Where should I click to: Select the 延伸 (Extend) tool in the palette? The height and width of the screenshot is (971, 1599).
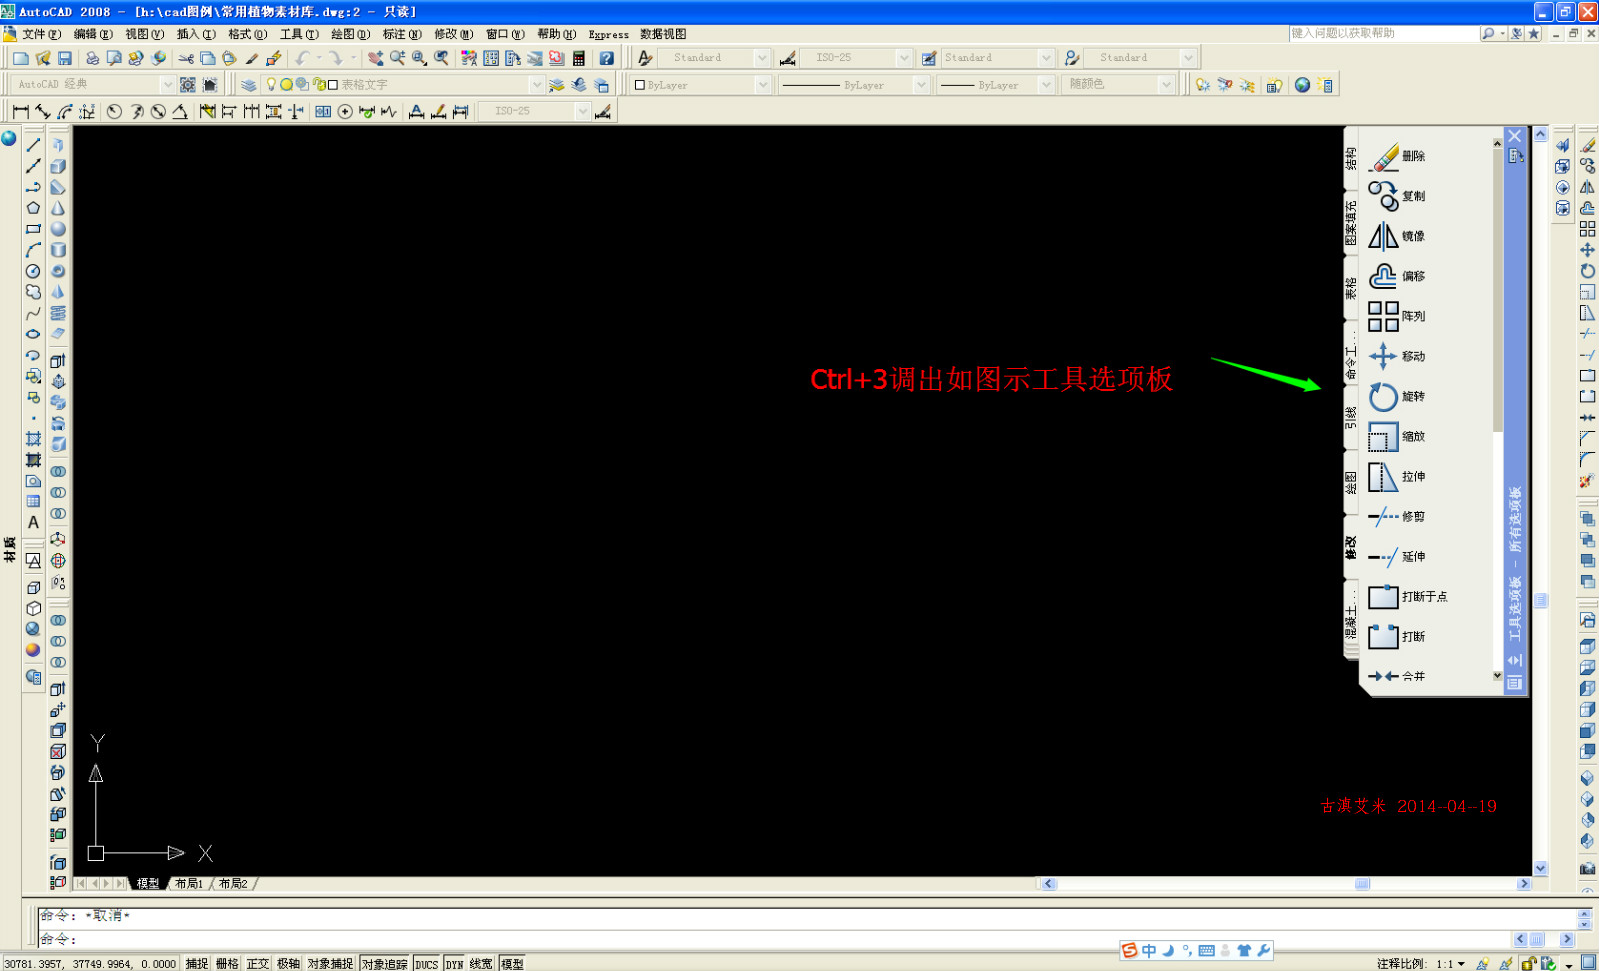(1398, 557)
